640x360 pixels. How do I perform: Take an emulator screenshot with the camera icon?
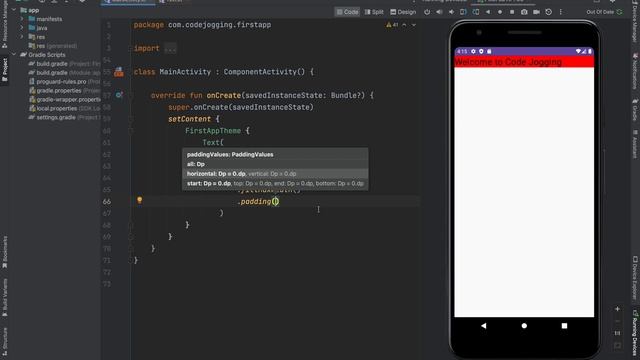tap(524, 12)
